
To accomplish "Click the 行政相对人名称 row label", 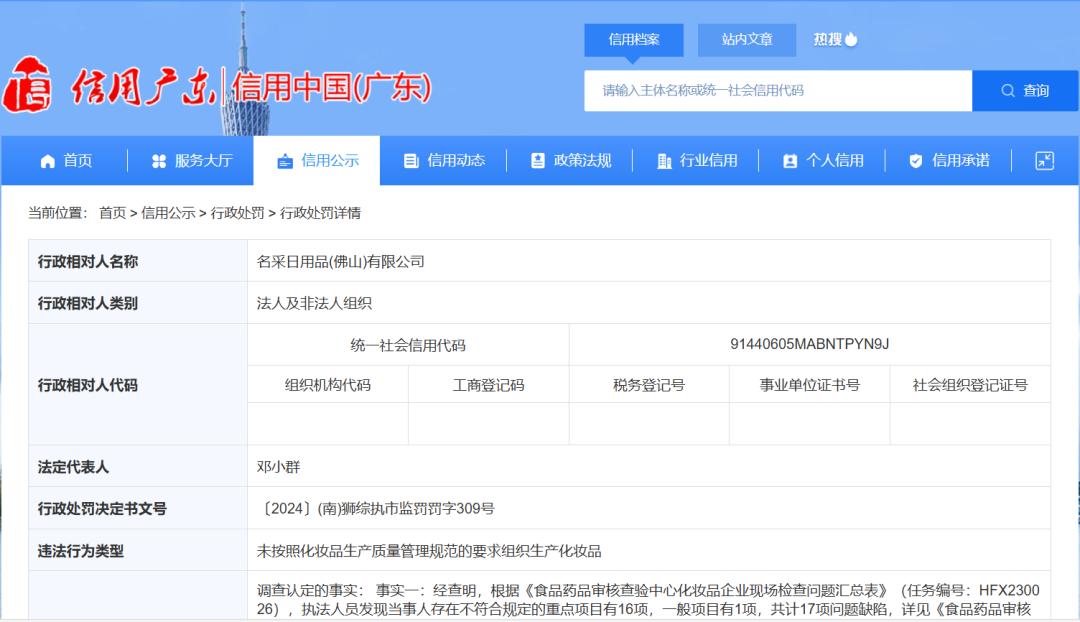I will click(x=87, y=262).
